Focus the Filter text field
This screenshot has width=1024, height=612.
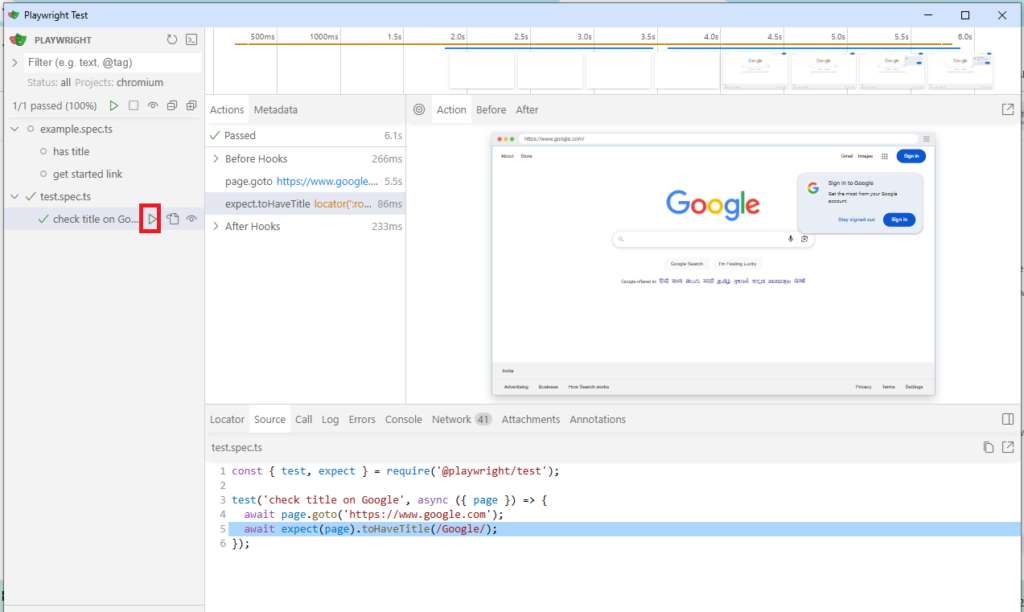tap(112, 63)
